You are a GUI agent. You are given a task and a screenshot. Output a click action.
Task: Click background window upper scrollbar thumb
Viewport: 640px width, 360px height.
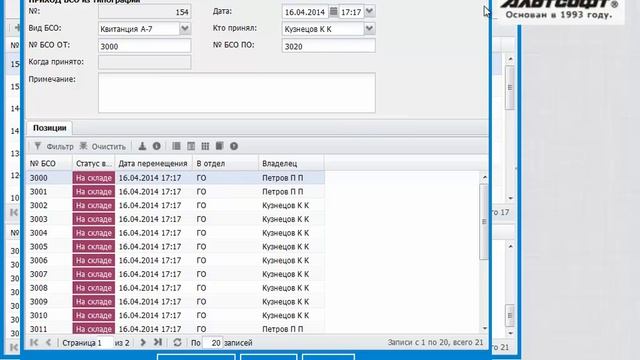pyautogui.click(x=510, y=87)
